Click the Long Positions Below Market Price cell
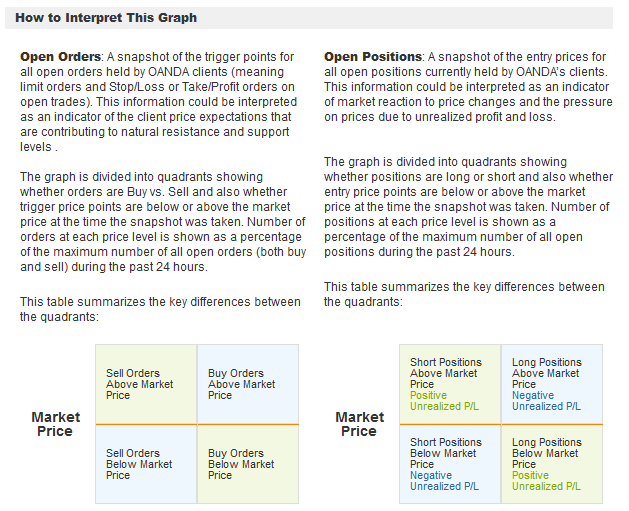 pyautogui.click(x=552, y=464)
